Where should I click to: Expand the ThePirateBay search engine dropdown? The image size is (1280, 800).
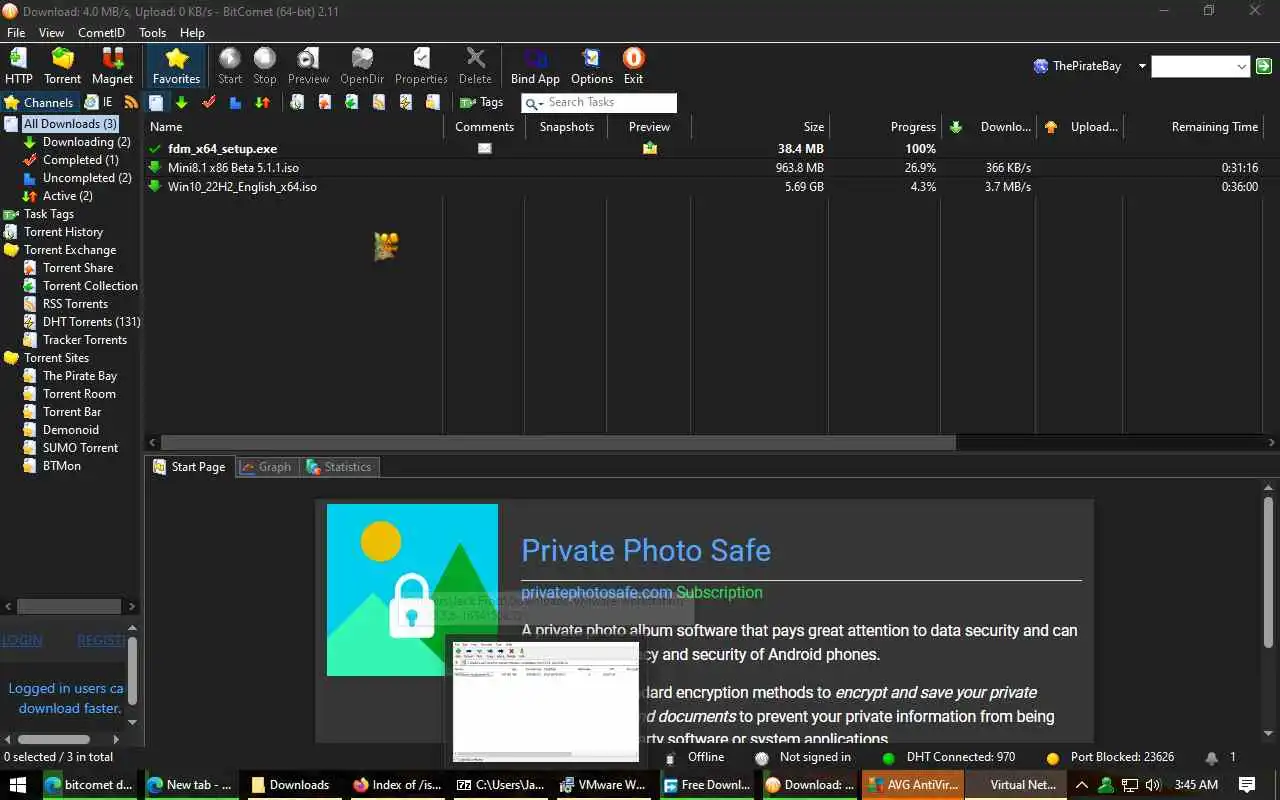coord(1142,66)
